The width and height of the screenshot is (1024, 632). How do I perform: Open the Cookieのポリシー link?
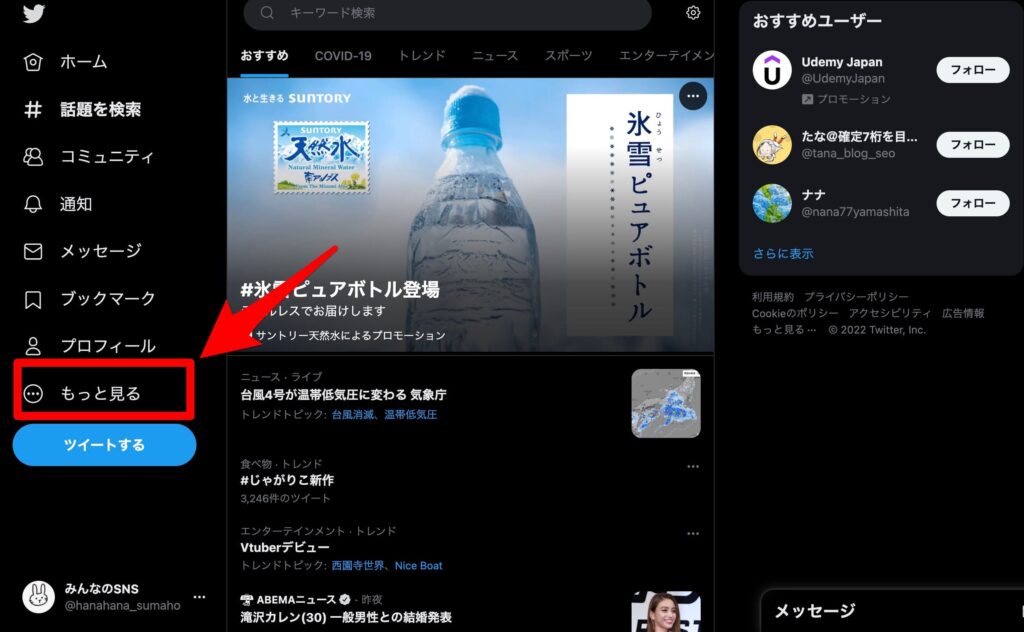795,313
